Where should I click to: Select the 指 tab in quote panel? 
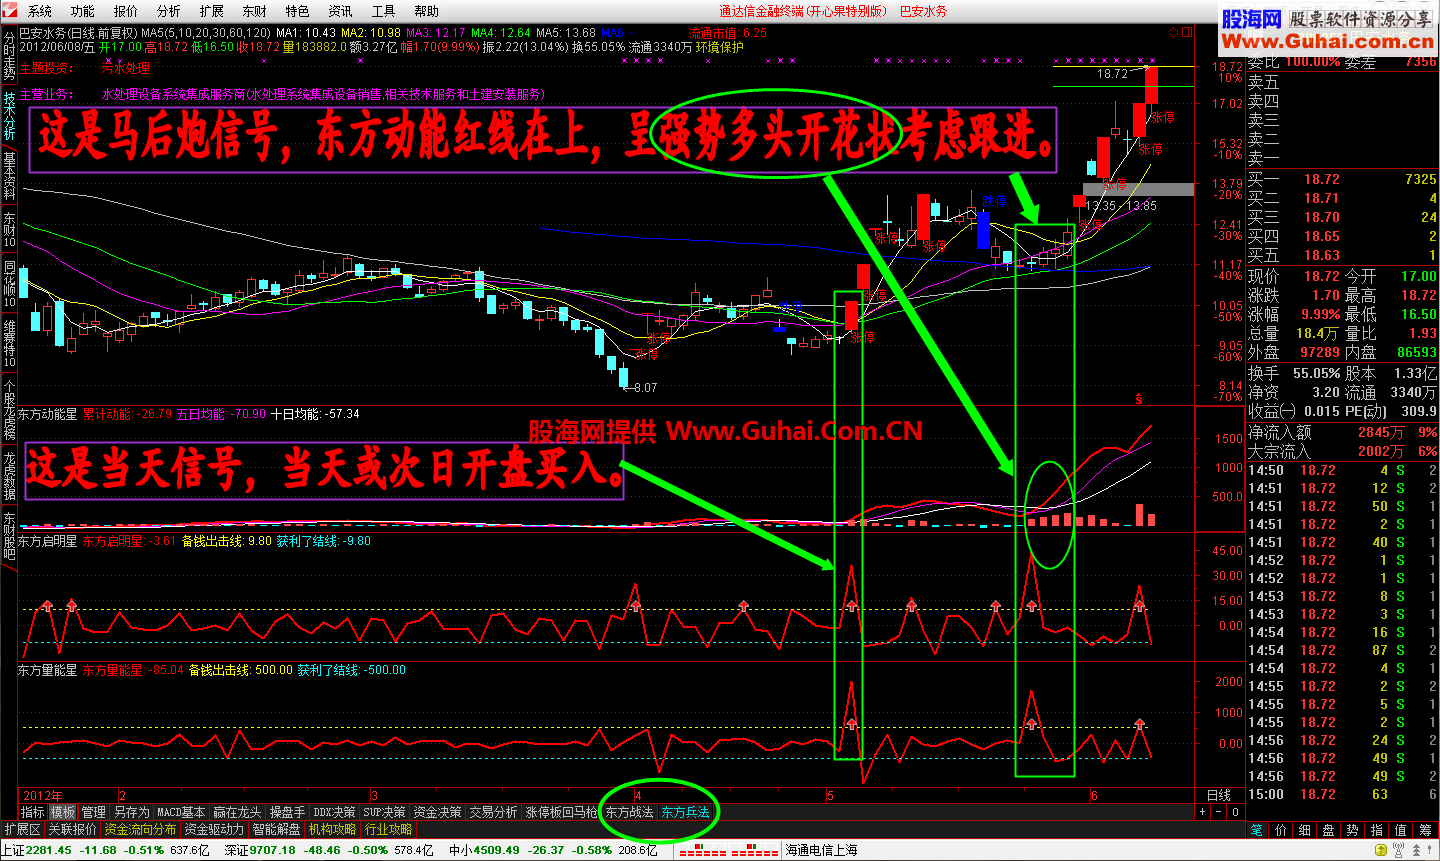pos(1377,830)
